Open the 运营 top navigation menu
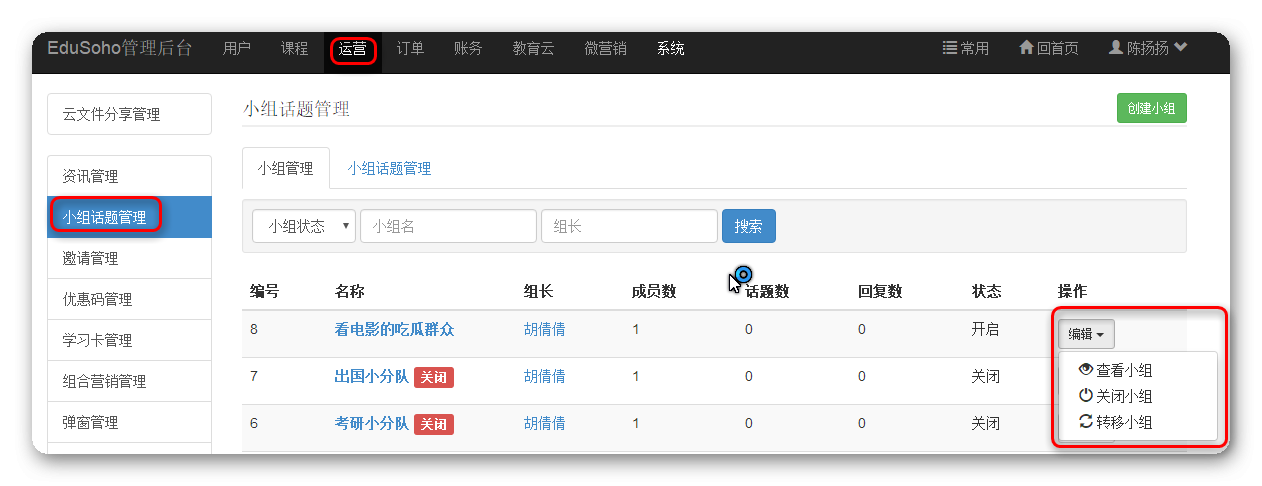 point(353,48)
